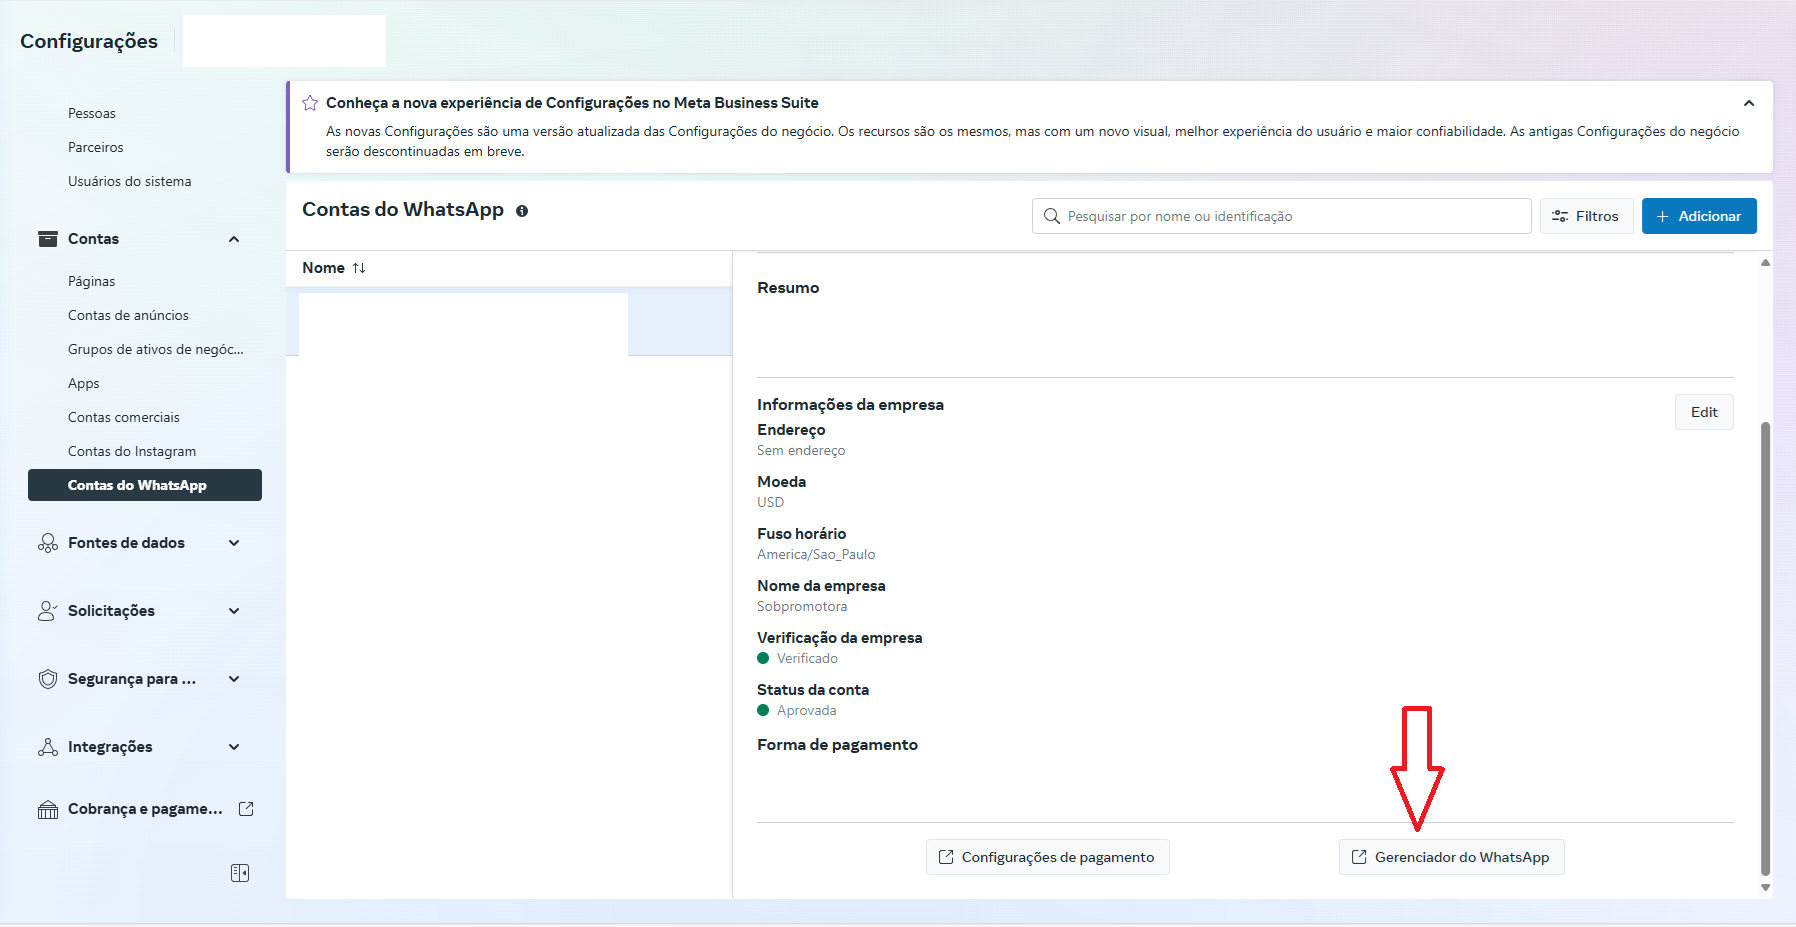Focus the search by name or ID field

(1281, 216)
